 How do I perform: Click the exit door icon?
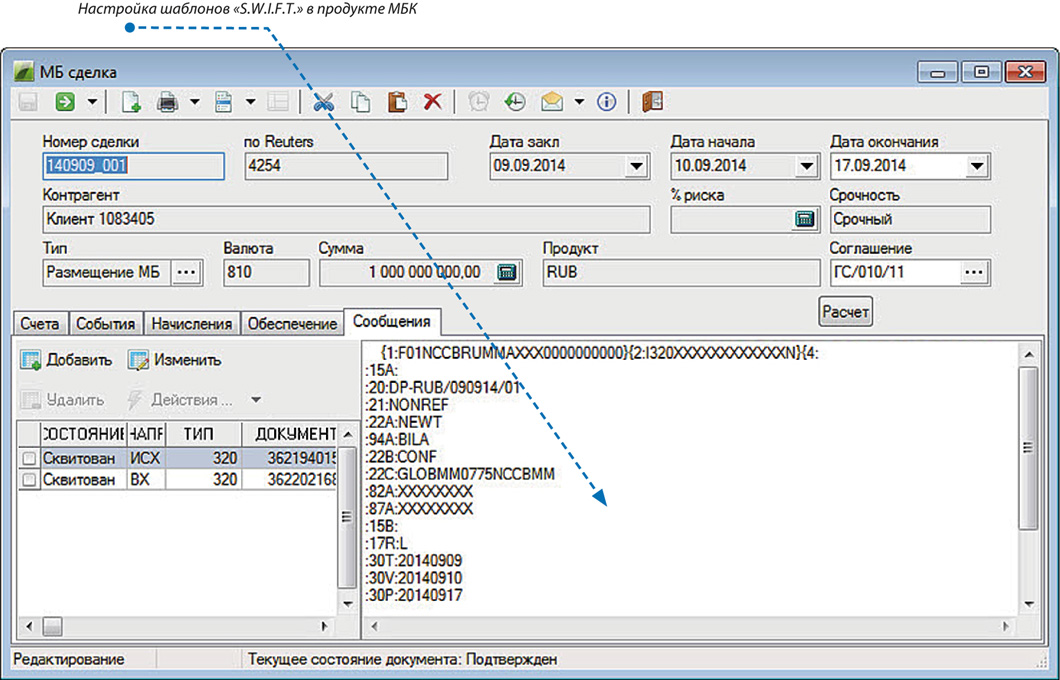pos(652,102)
